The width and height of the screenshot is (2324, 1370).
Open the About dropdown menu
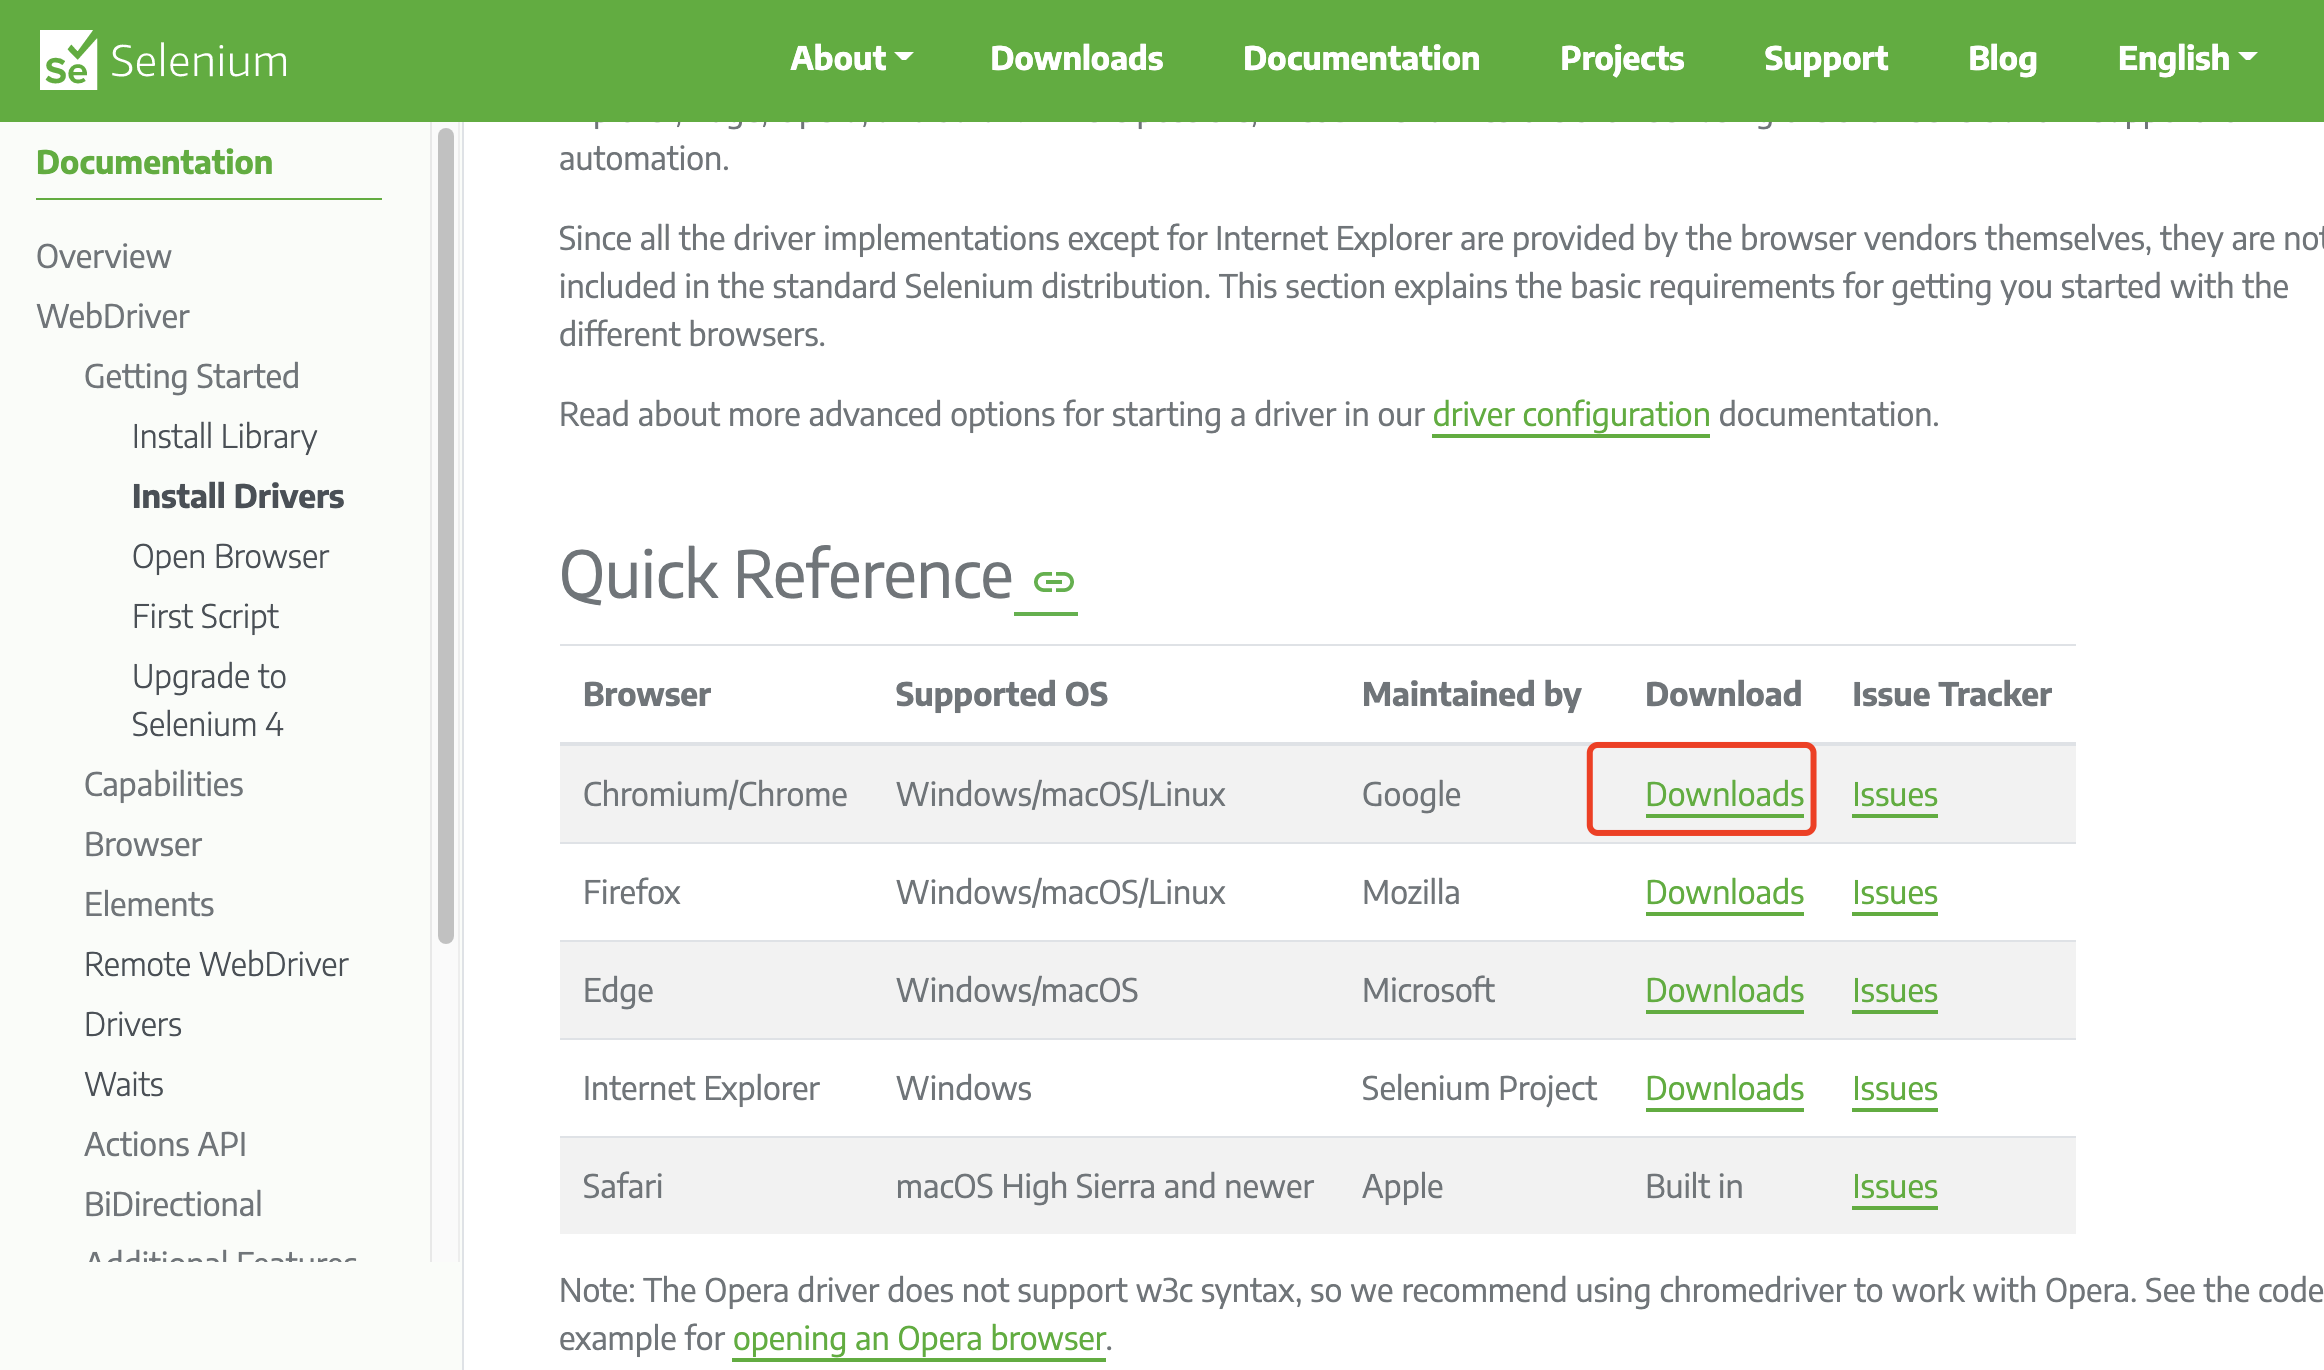(x=851, y=59)
